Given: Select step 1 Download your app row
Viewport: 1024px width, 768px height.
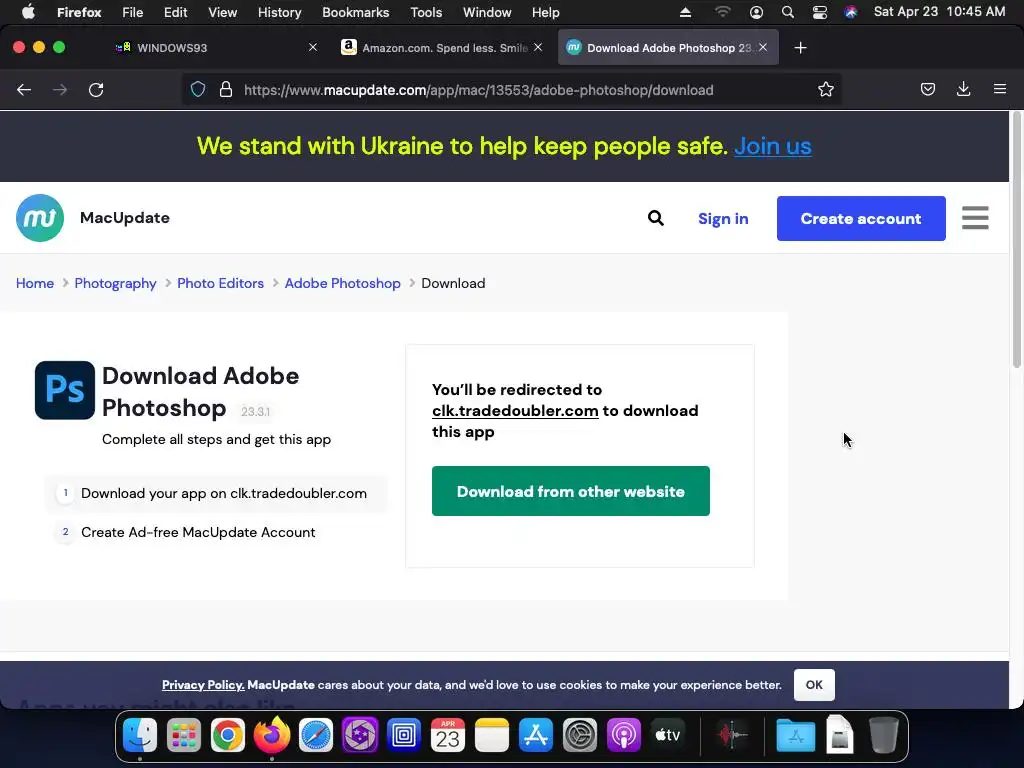Looking at the screenshot, I should (x=216, y=493).
